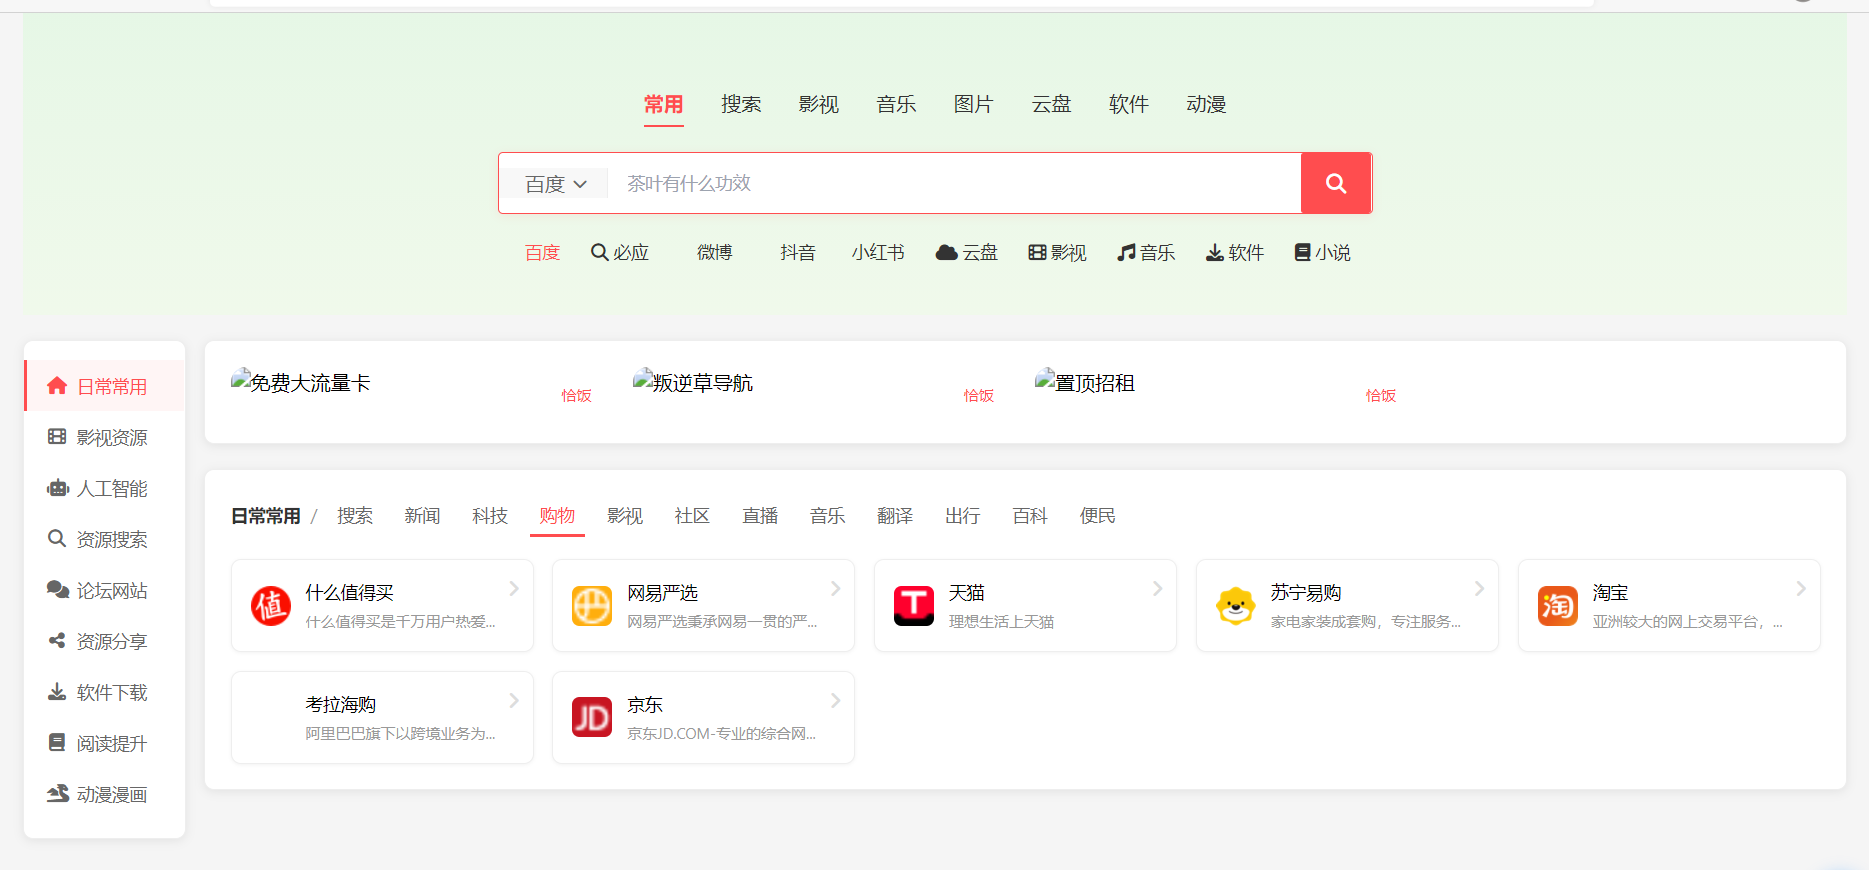Click the home icon beside 日常常用
This screenshot has height=870, width=1869.
pos(57,386)
